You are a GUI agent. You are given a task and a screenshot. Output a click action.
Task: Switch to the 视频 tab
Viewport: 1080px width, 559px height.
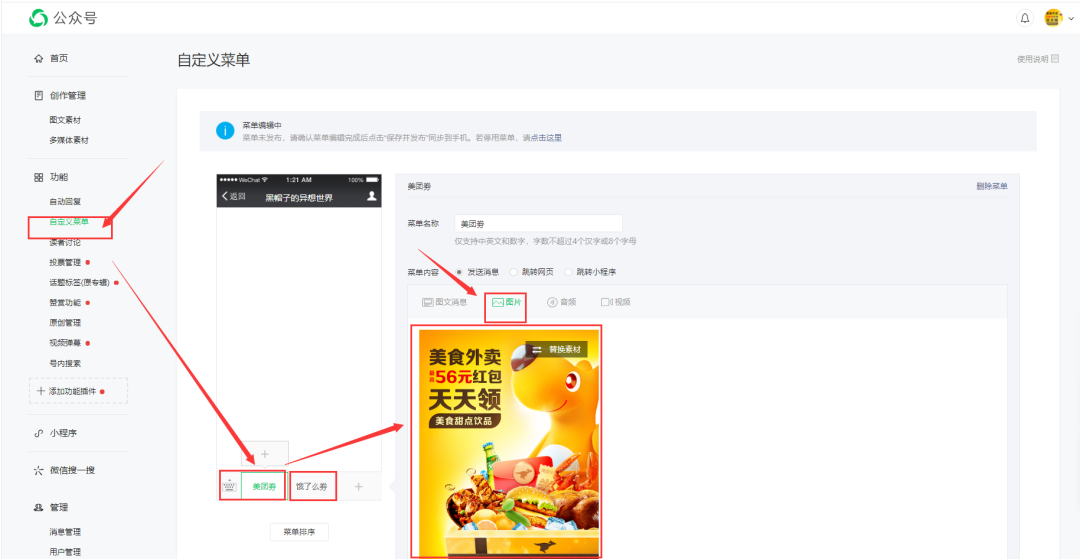click(x=616, y=302)
